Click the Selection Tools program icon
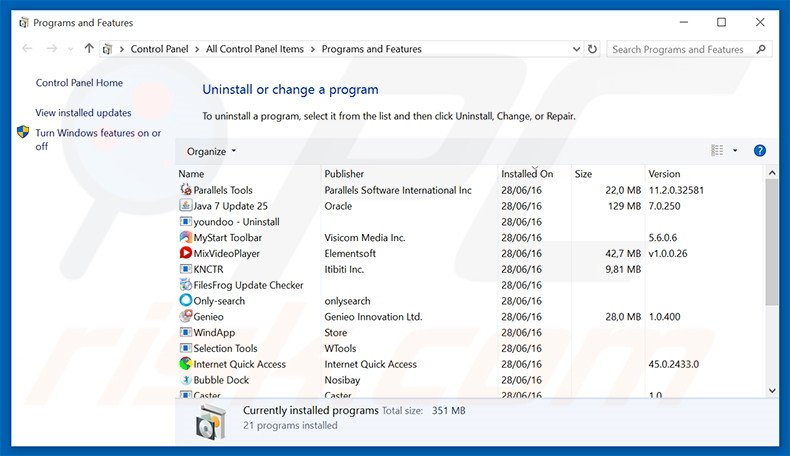 point(186,348)
